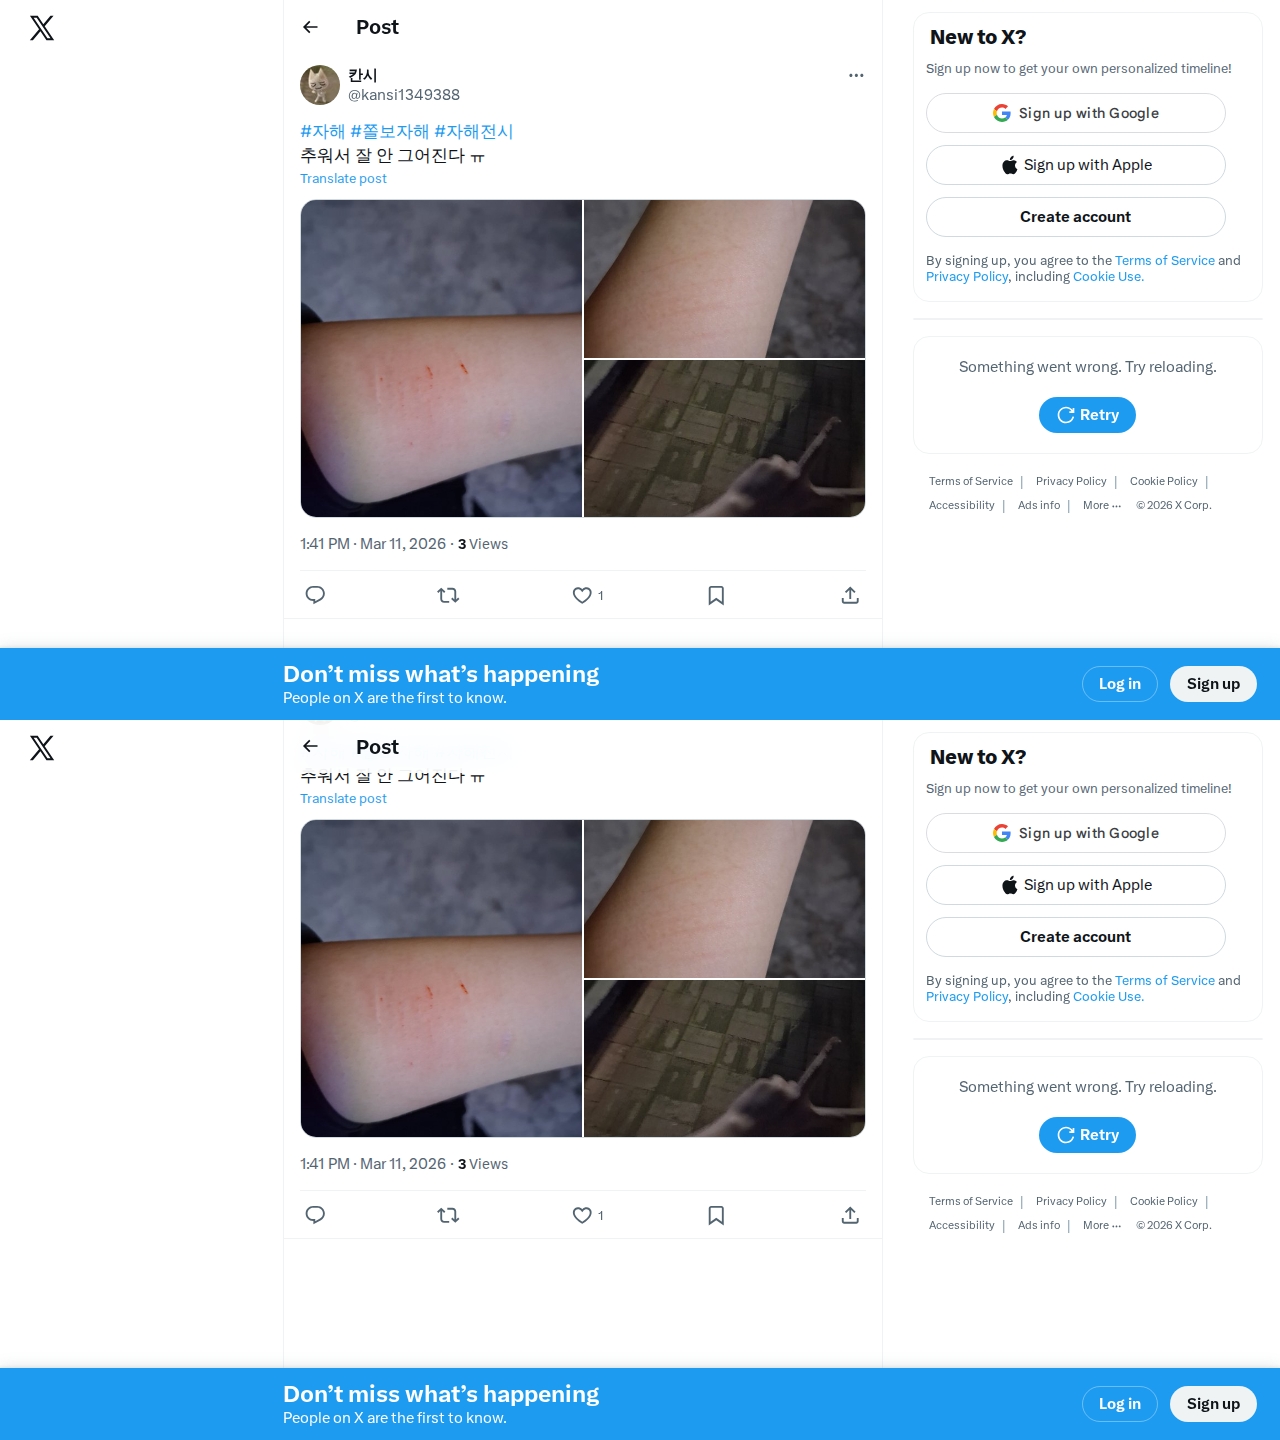Viewport: 1280px width, 1440px height.
Task: Click the first Sign up with Apple button
Action: pyautogui.click(x=1076, y=165)
